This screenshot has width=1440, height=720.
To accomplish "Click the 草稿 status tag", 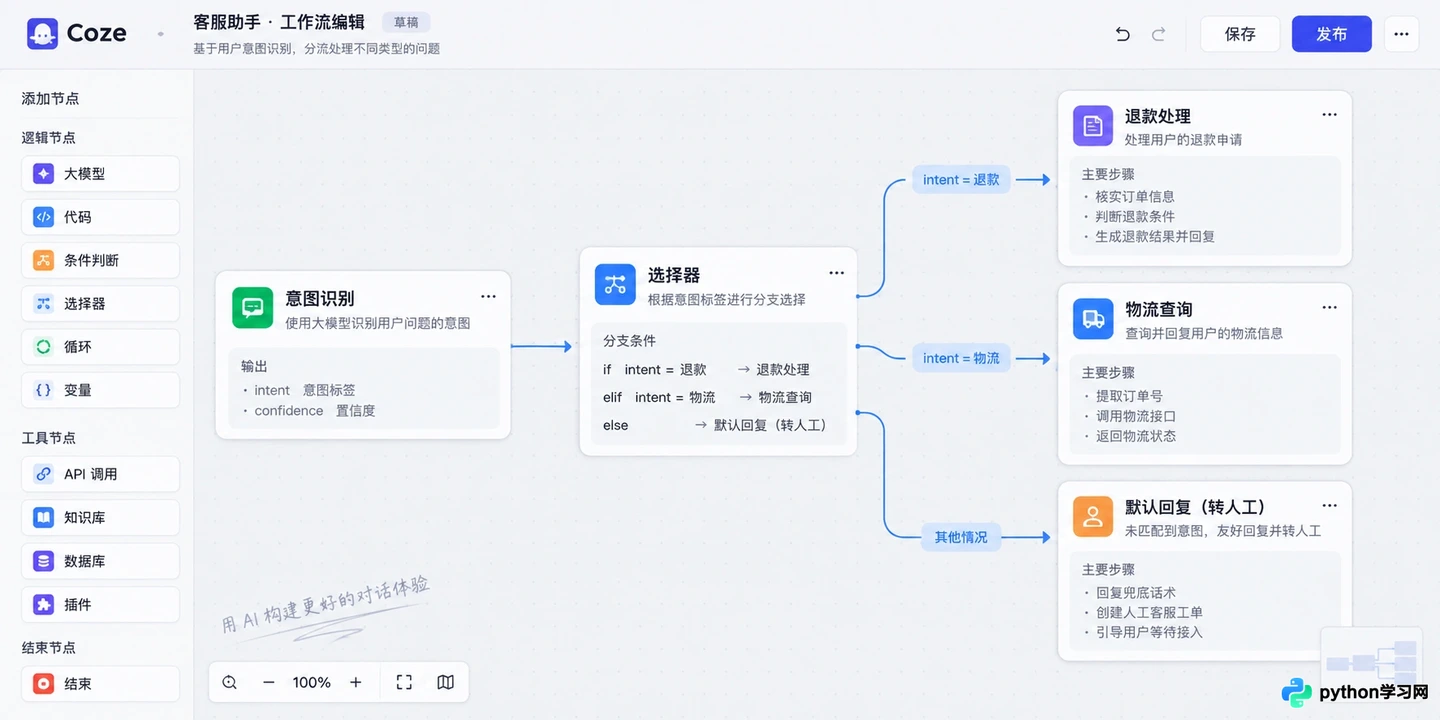I will click(x=406, y=22).
